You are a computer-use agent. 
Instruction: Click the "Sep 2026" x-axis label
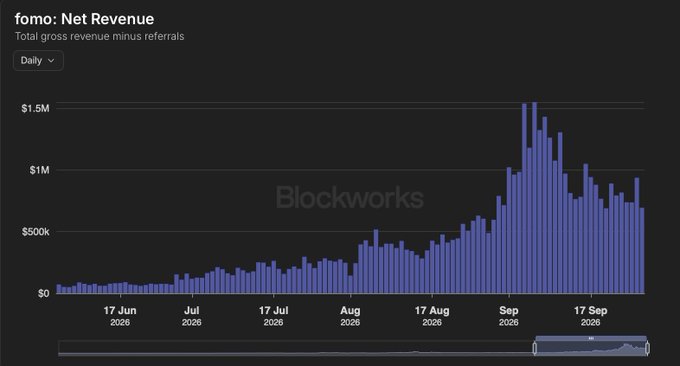click(x=509, y=316)
